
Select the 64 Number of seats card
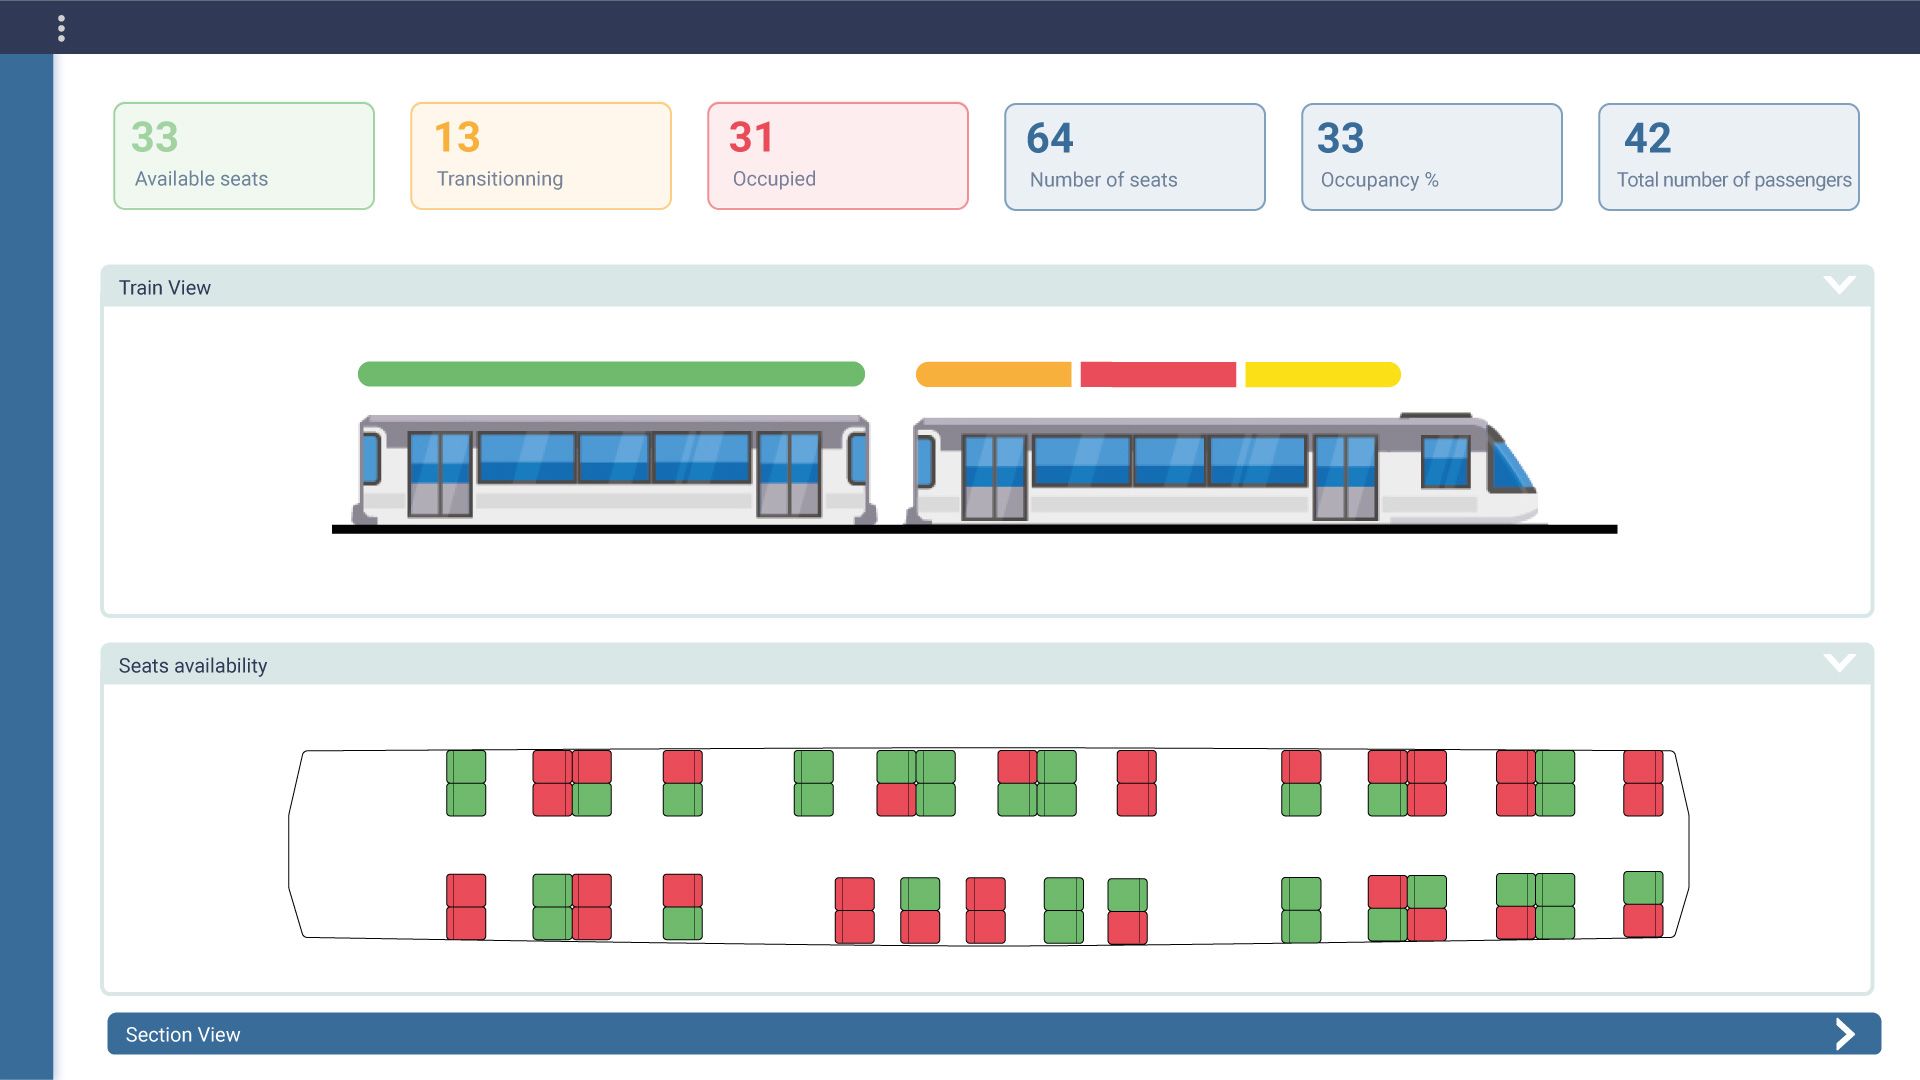pos(1135,157)
